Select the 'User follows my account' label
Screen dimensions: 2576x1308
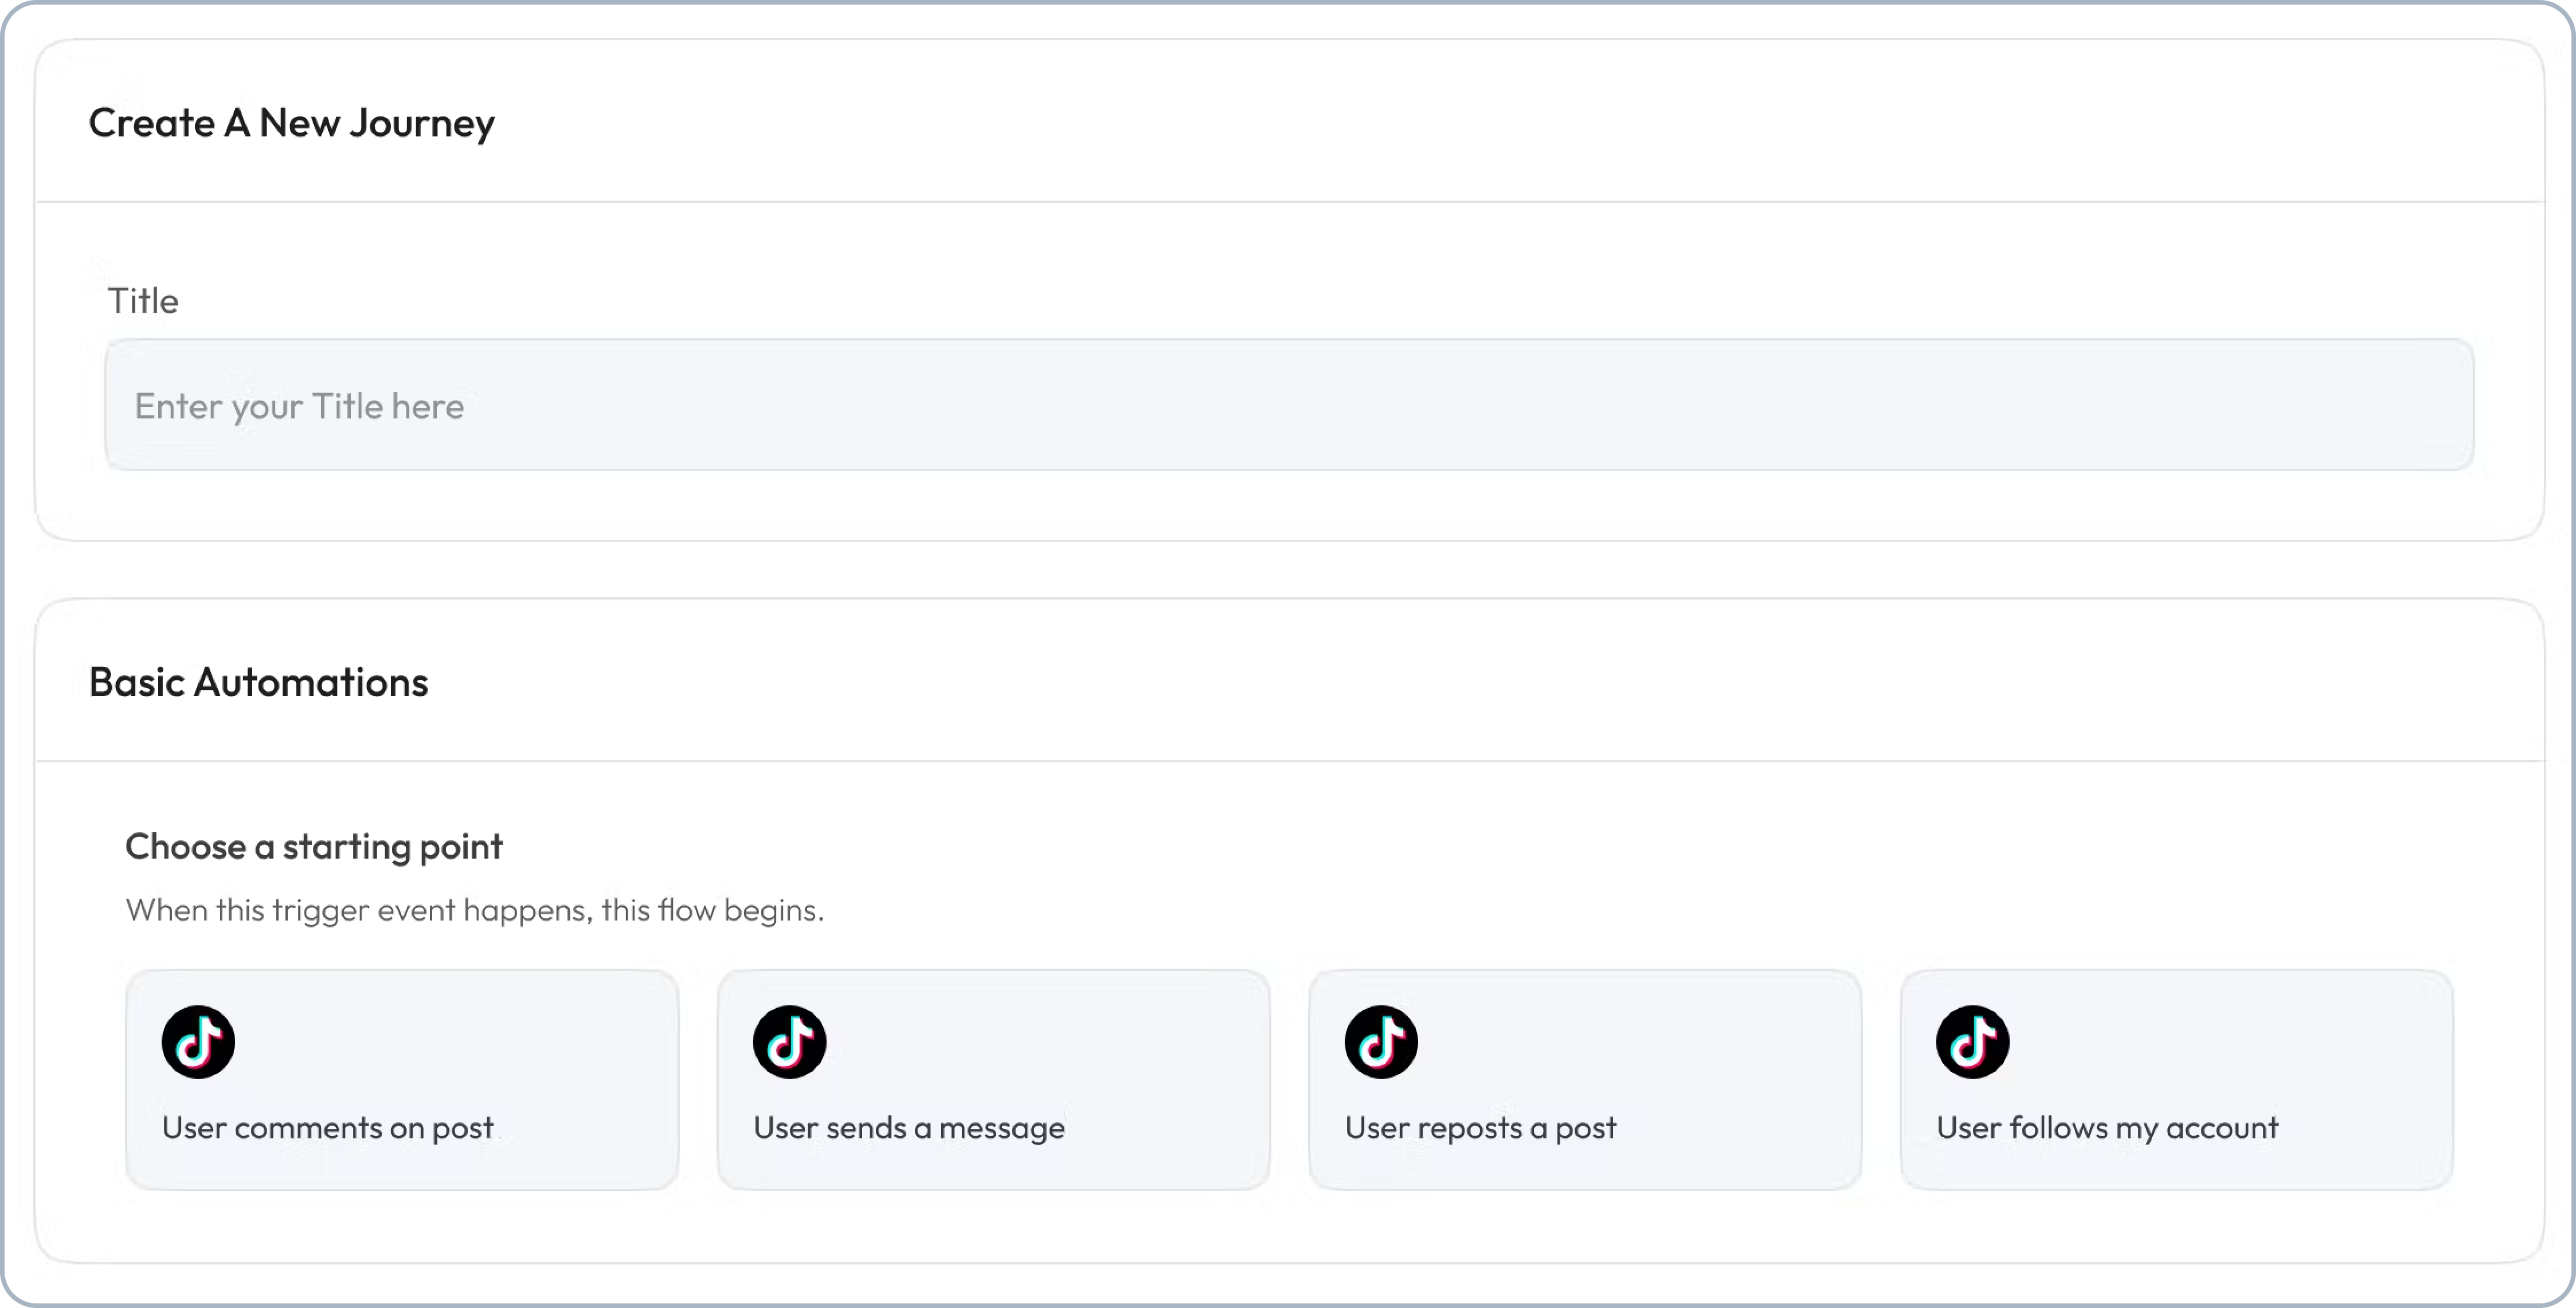click(x=2107, y=1128)
